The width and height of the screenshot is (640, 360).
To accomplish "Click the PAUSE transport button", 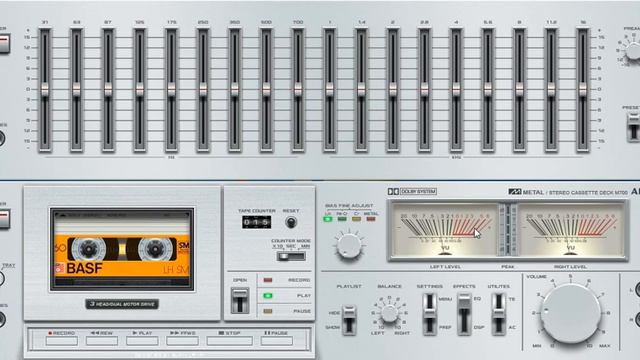I will tap(277, 340).
